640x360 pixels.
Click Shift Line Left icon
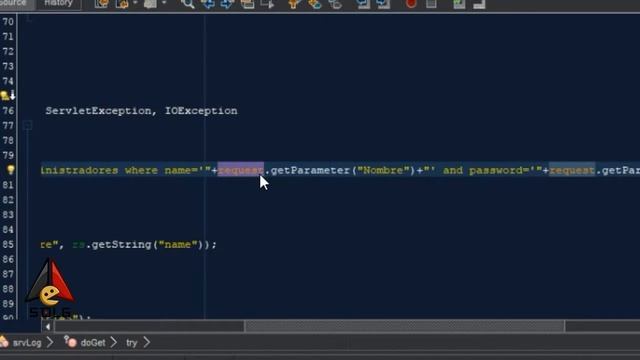(363, 4)
